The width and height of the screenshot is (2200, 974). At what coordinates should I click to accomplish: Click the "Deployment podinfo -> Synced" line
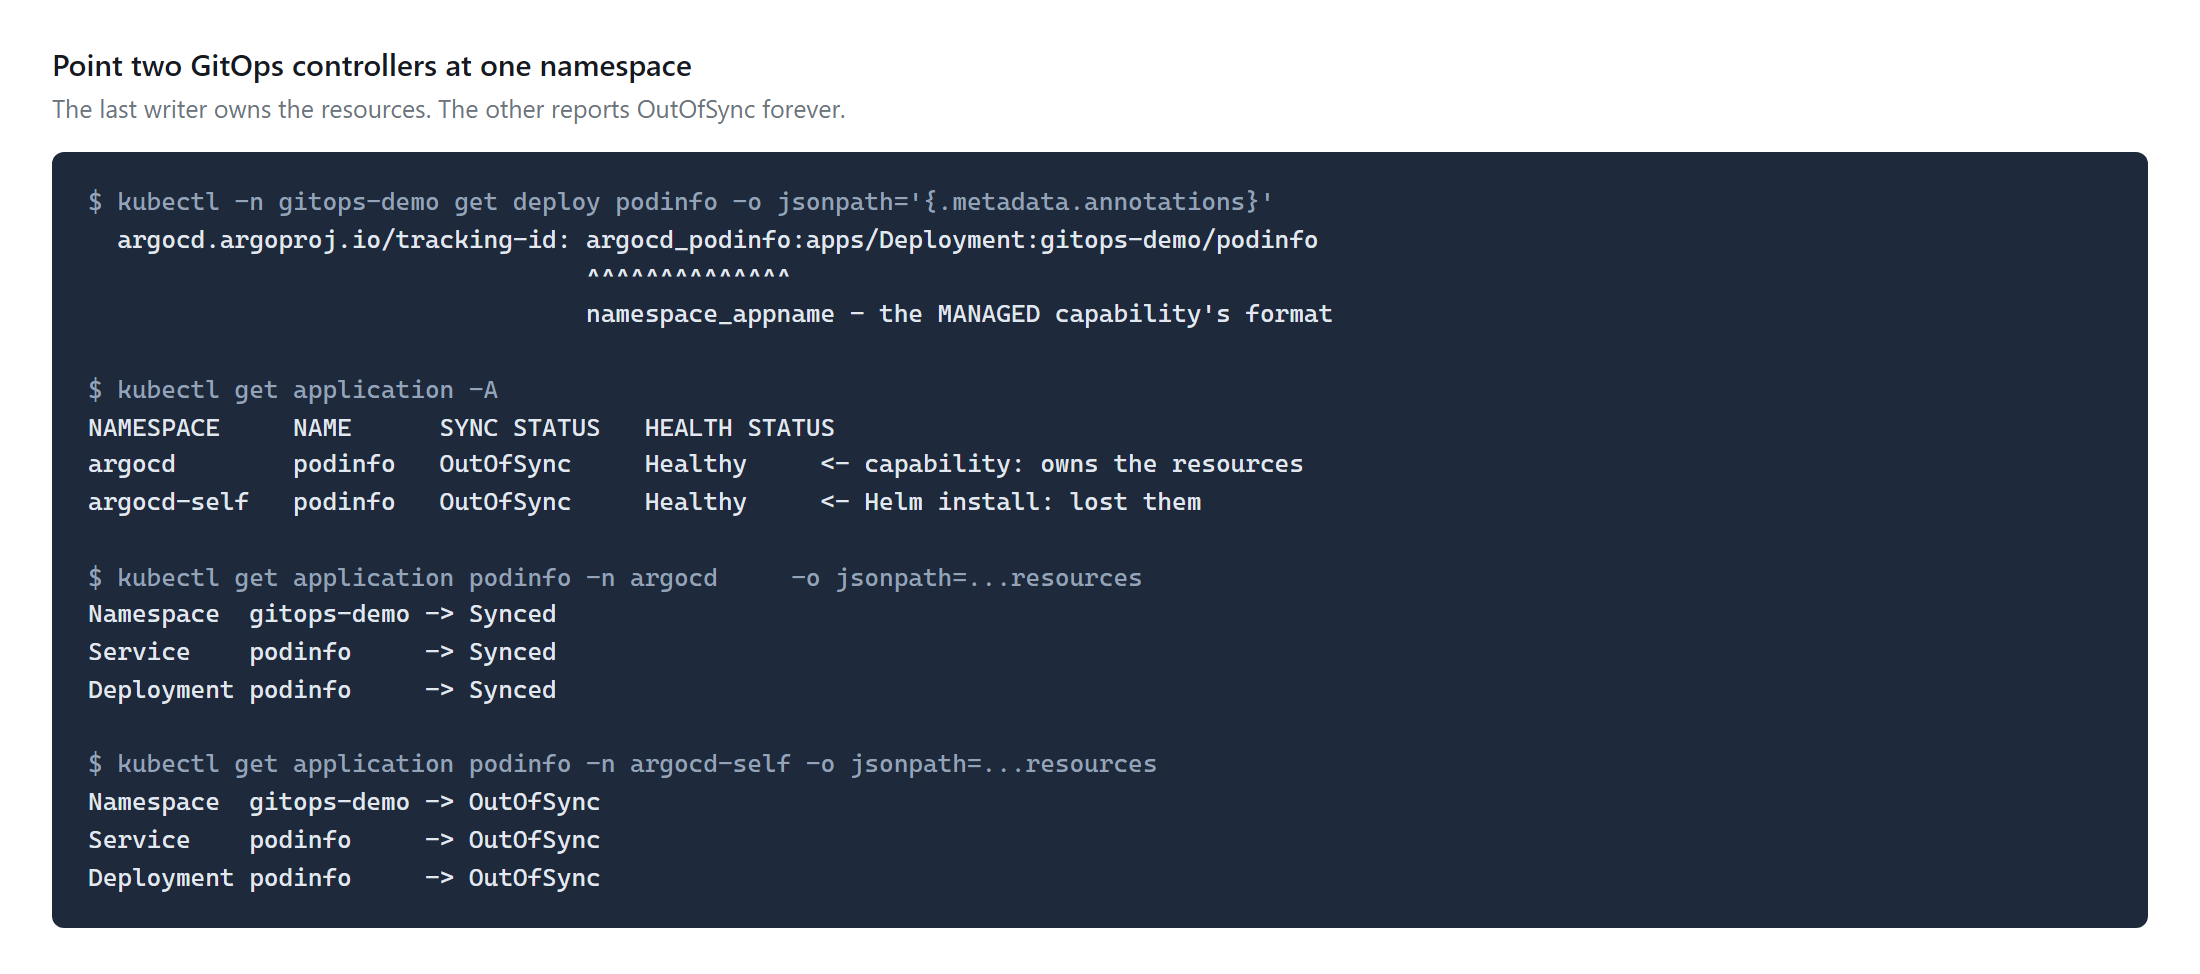[x=322, y=690]
